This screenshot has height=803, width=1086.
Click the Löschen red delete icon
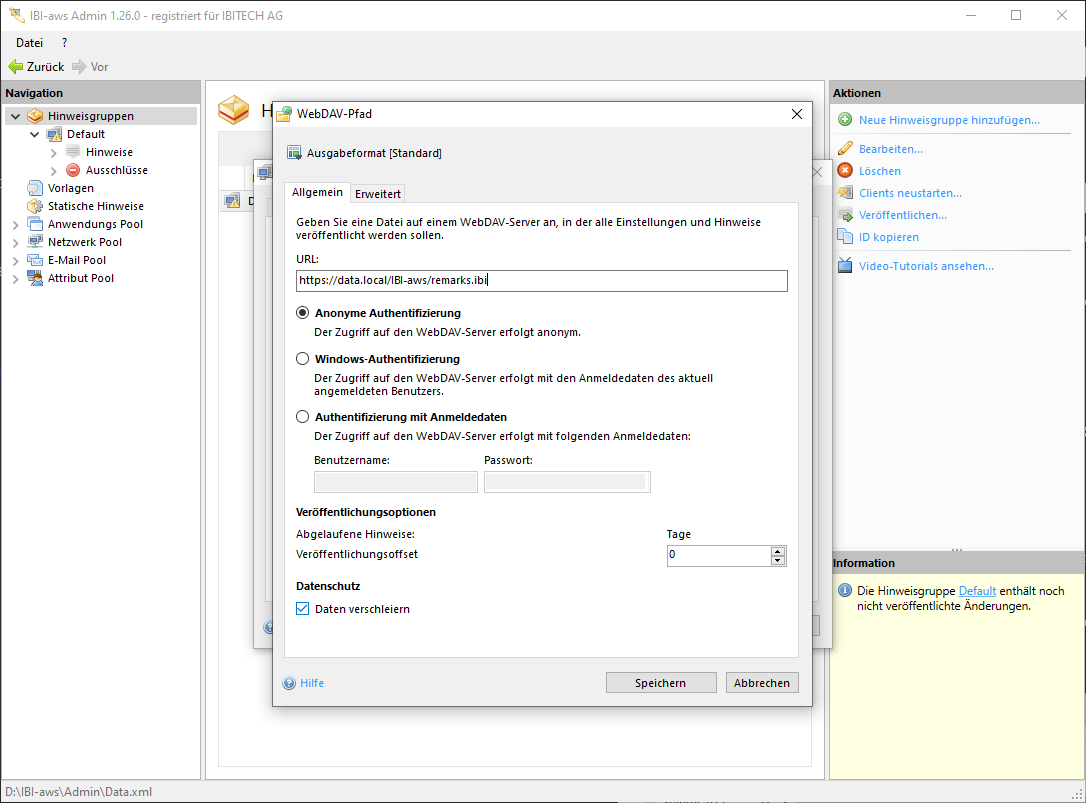coord(845,171)
